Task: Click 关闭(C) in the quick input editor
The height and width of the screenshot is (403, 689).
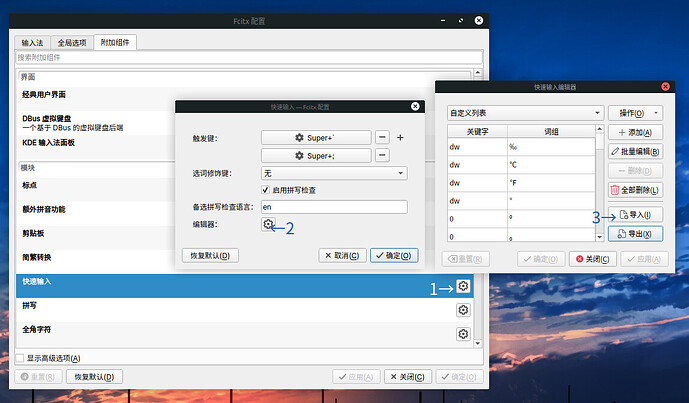Action: coord(593,259)
